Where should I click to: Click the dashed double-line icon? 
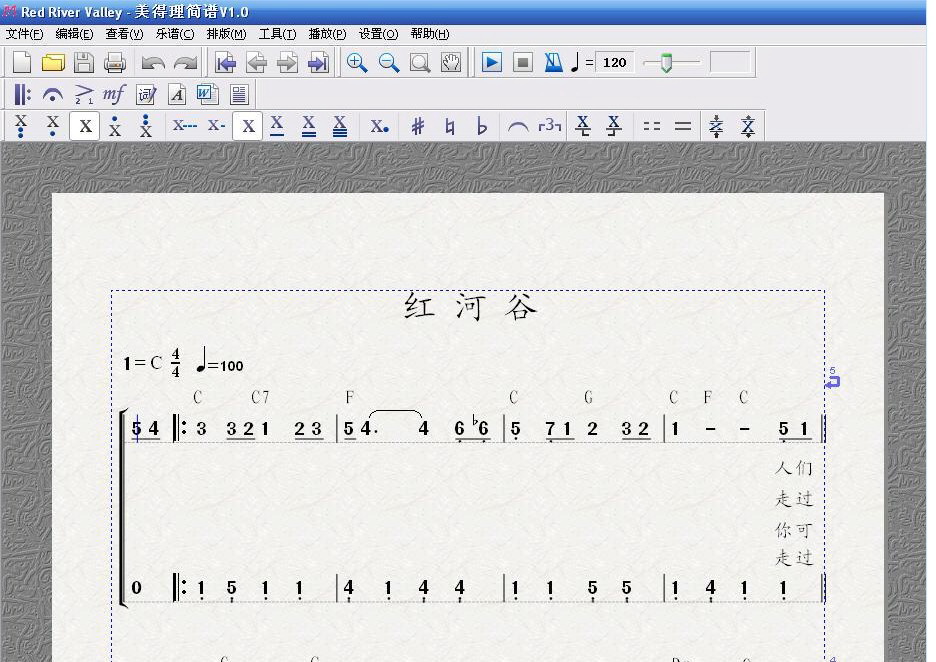pyautogui.click(x=651, y=126)
